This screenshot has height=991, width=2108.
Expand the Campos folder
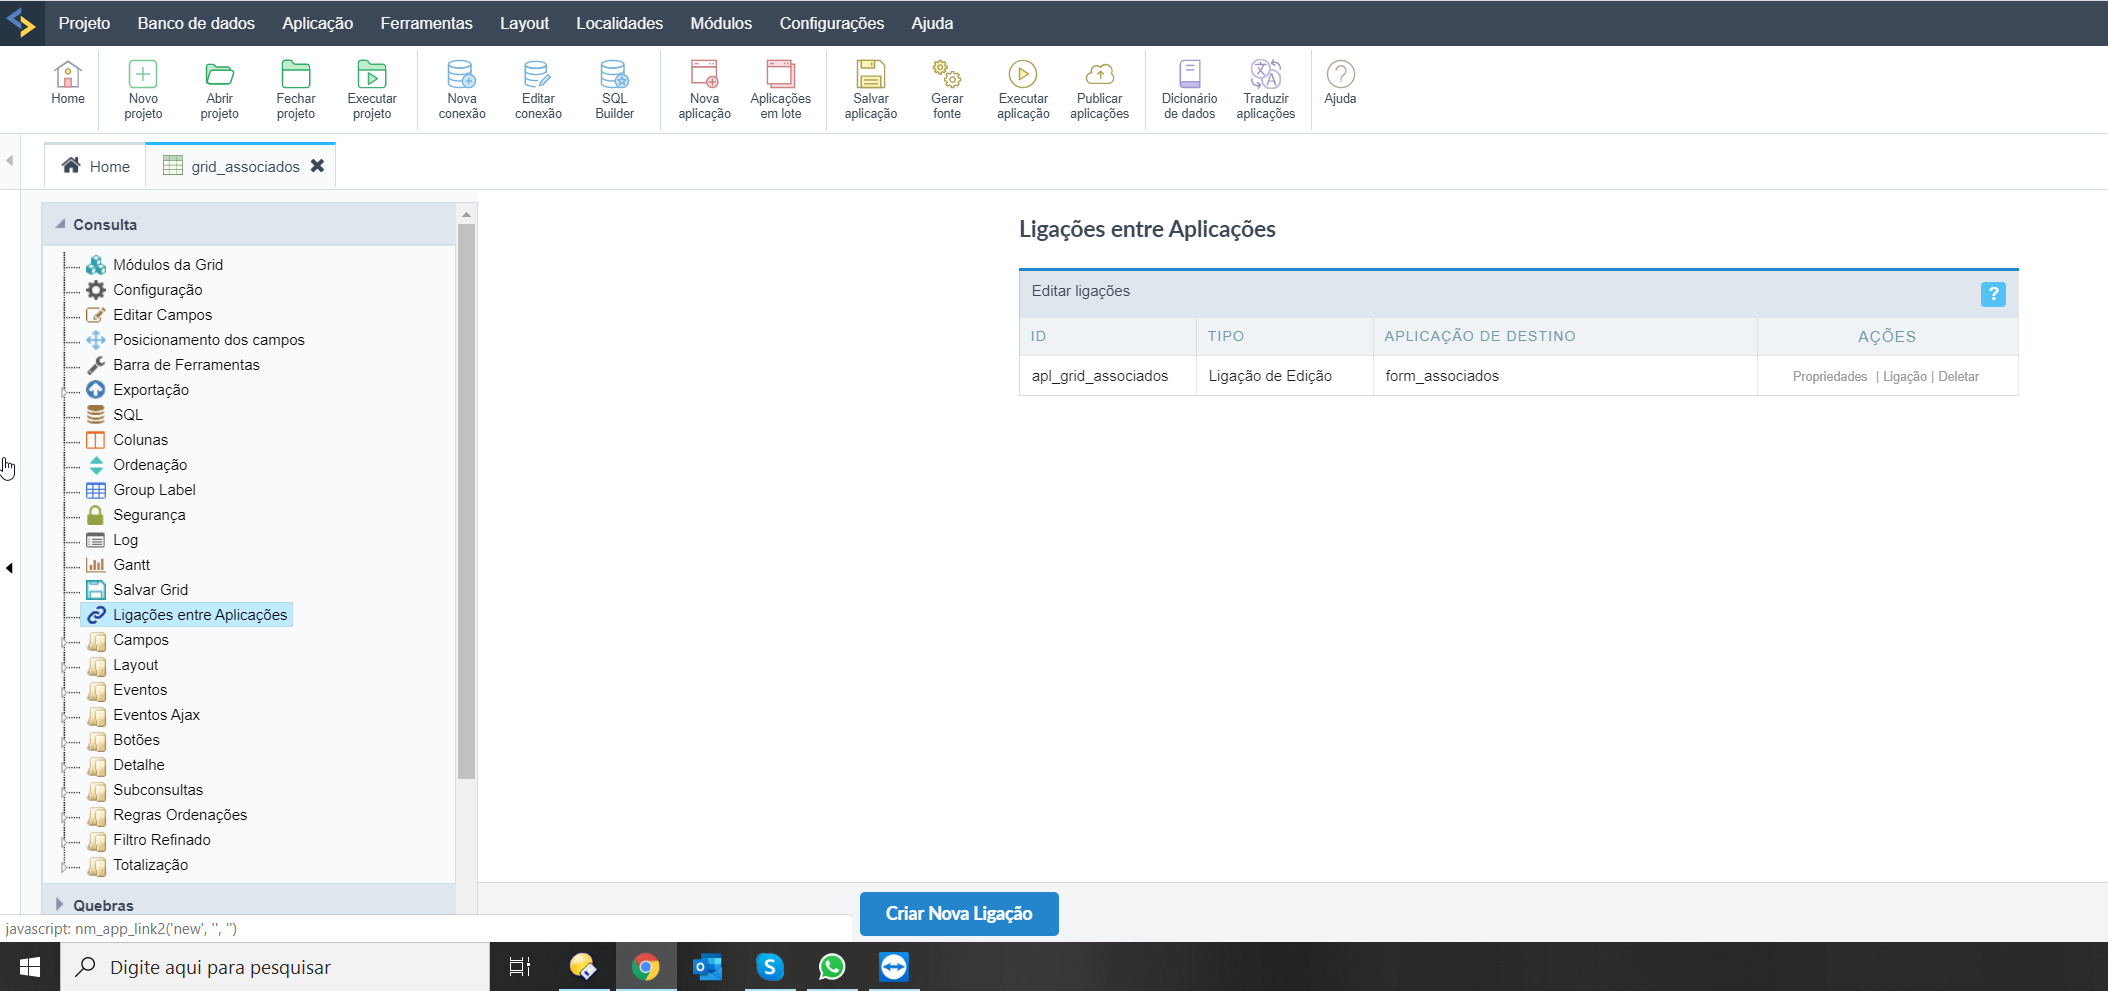[x=64, y=640]
